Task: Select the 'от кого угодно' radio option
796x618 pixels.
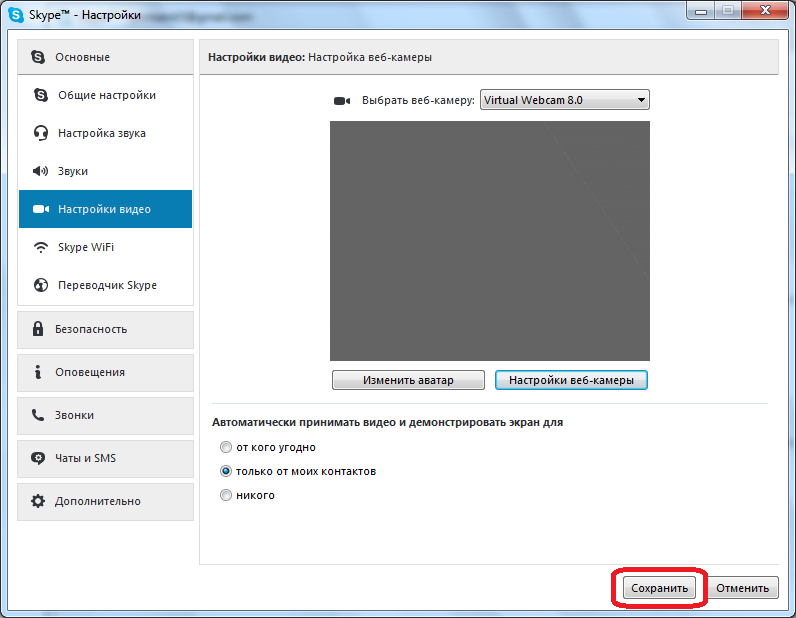Action: (x=225, y=447)
